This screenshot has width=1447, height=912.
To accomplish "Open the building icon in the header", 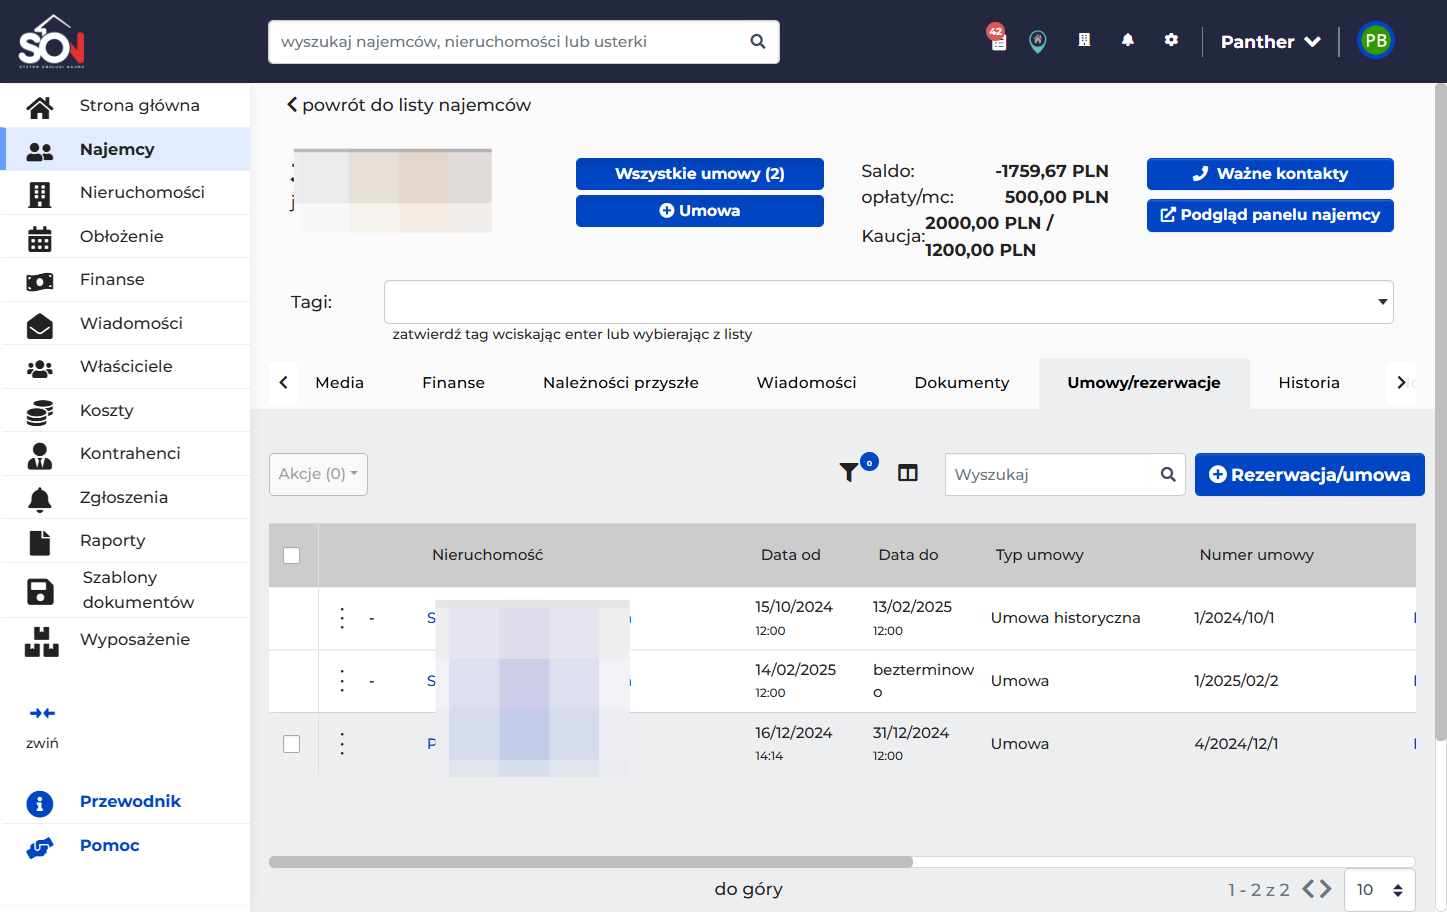I will 1084,40.
